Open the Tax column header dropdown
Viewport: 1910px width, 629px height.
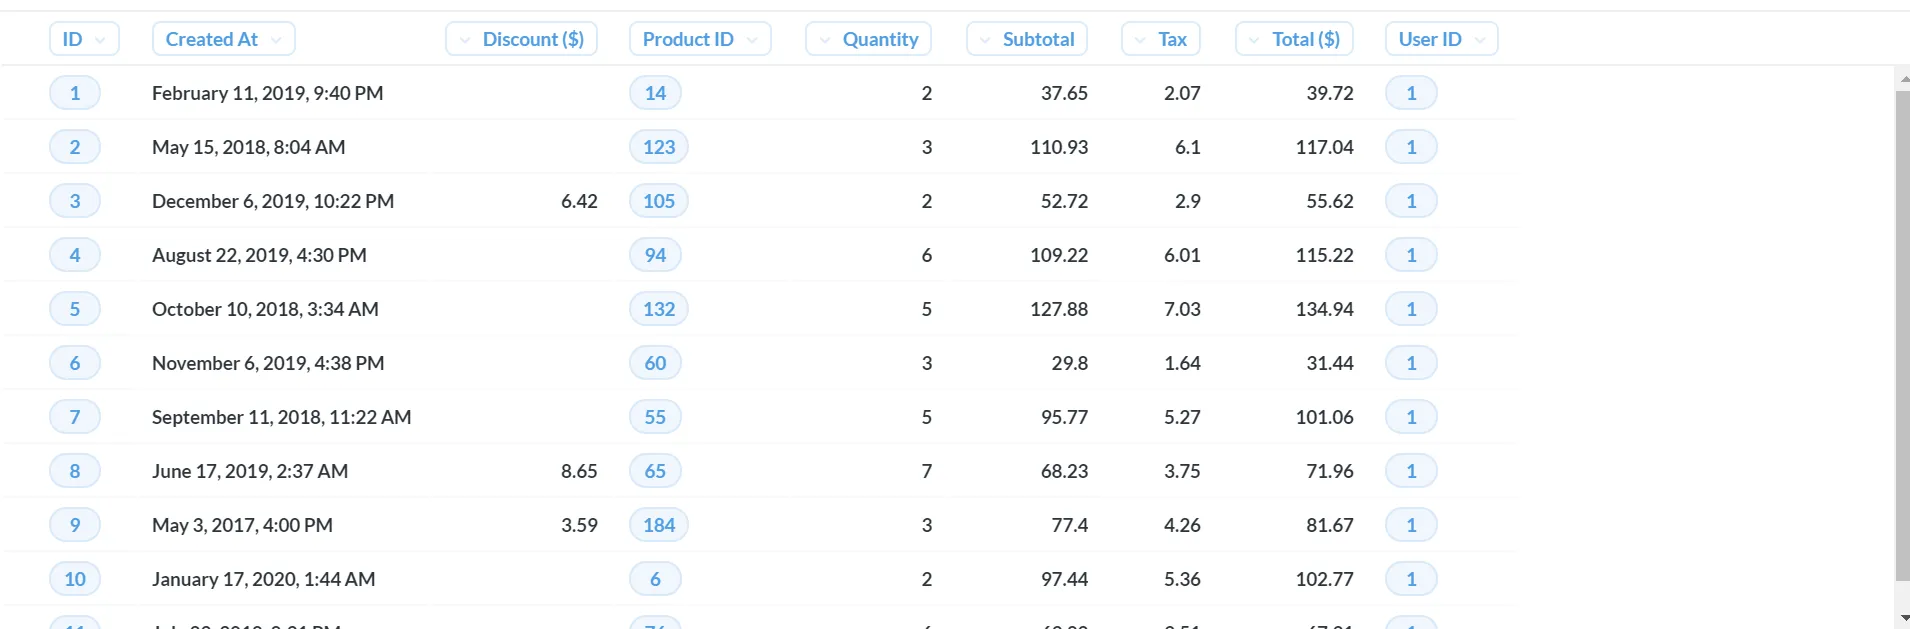[1161, 39]
